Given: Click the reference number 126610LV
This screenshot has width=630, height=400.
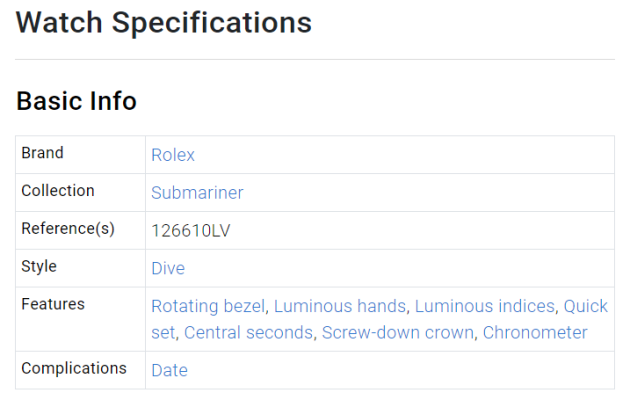Looking at the screenshot, I should [x=191, y=231].
